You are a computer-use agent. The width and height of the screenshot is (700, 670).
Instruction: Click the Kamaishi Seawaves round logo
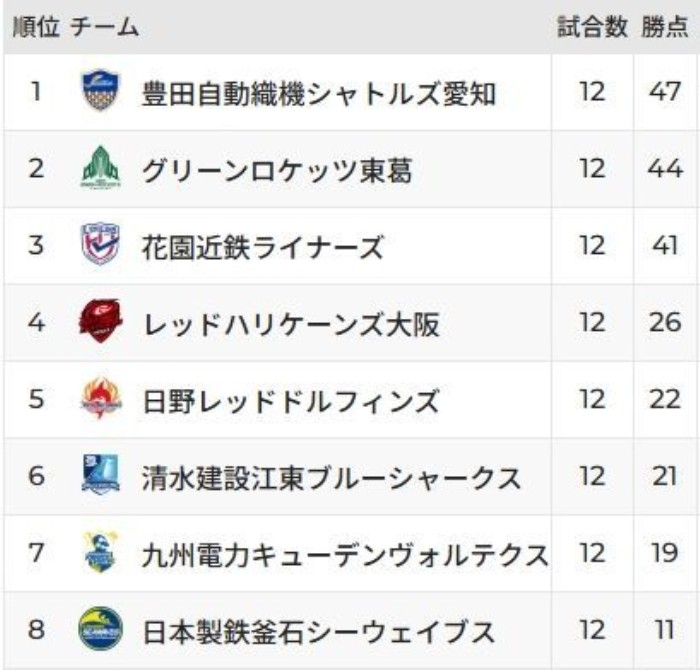click(x=101, y=628)
